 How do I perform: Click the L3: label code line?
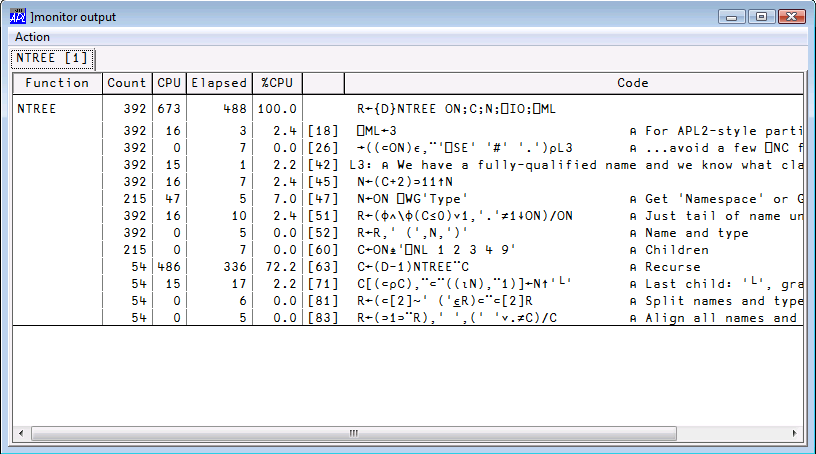[x=576, y=165]
